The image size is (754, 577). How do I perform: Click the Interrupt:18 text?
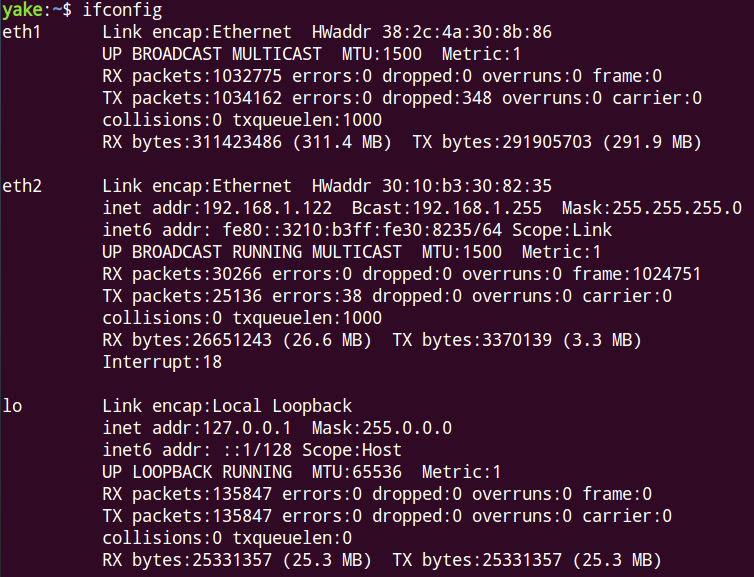tap(162, 362)
